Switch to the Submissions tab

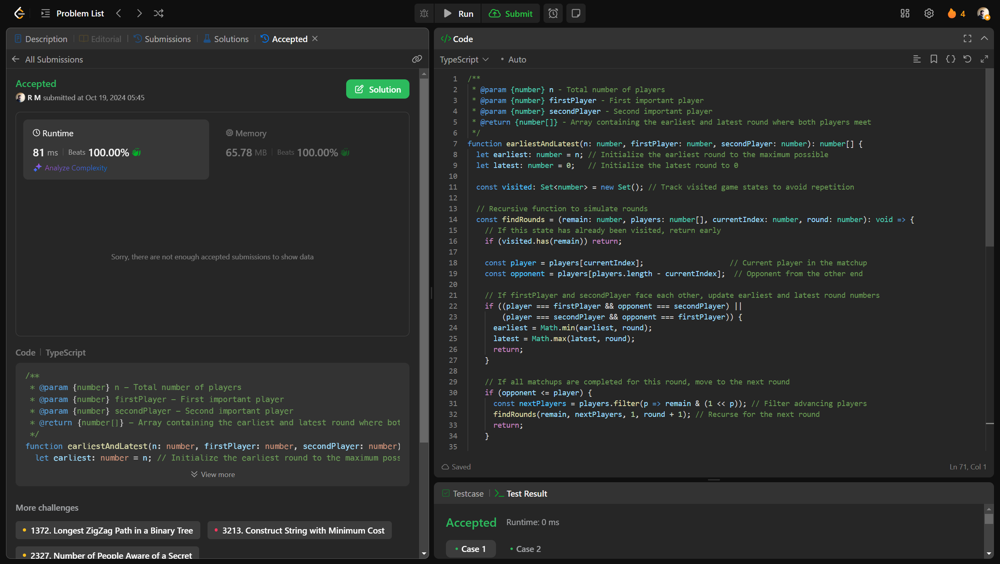(161, 39)
